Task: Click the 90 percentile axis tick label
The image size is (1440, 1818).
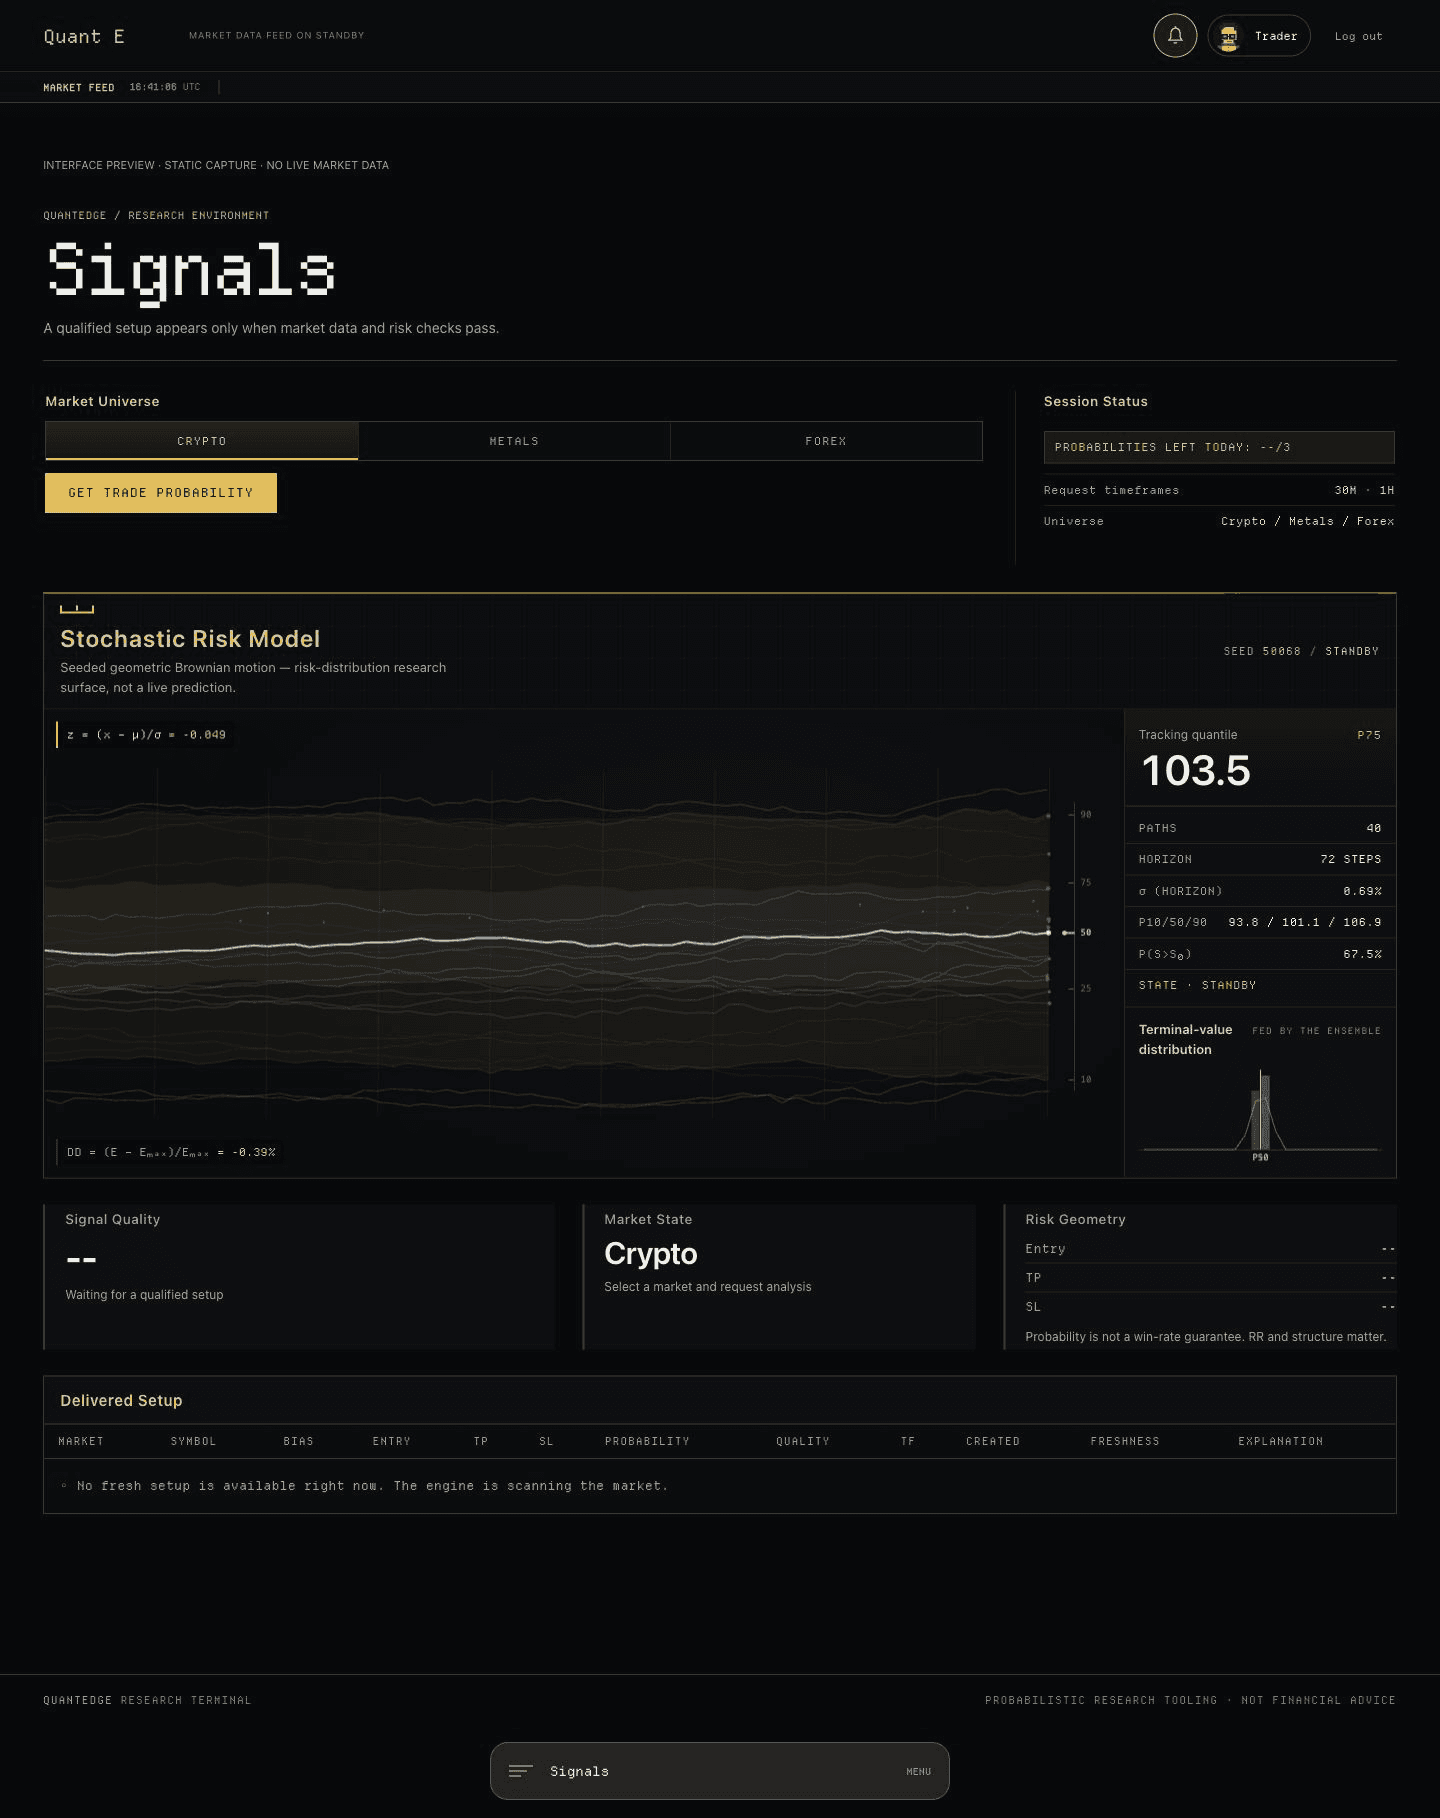Action: point(1086,814)
